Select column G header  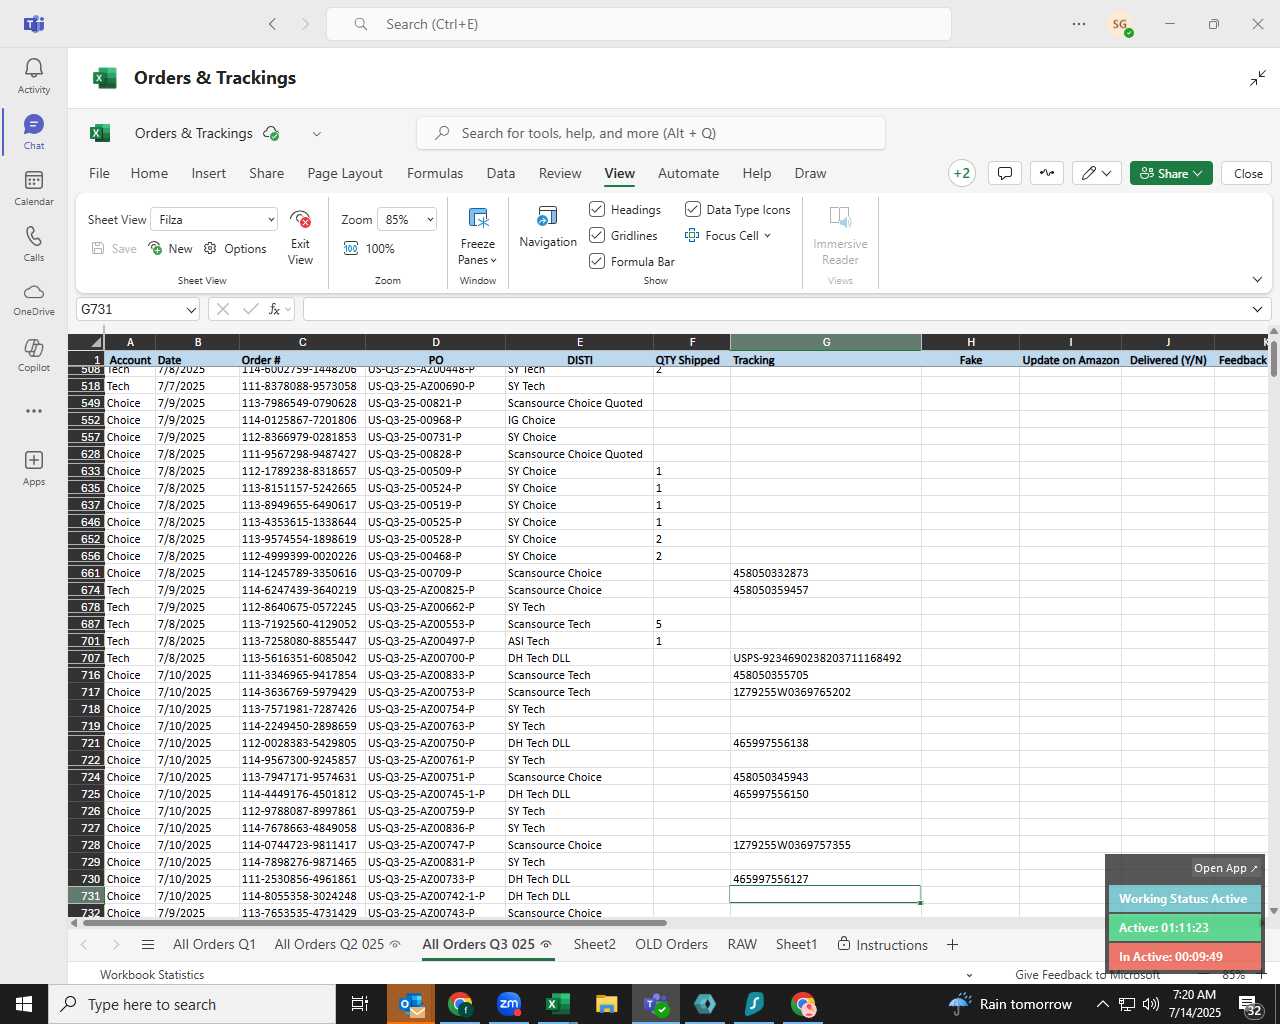(826, 342)
